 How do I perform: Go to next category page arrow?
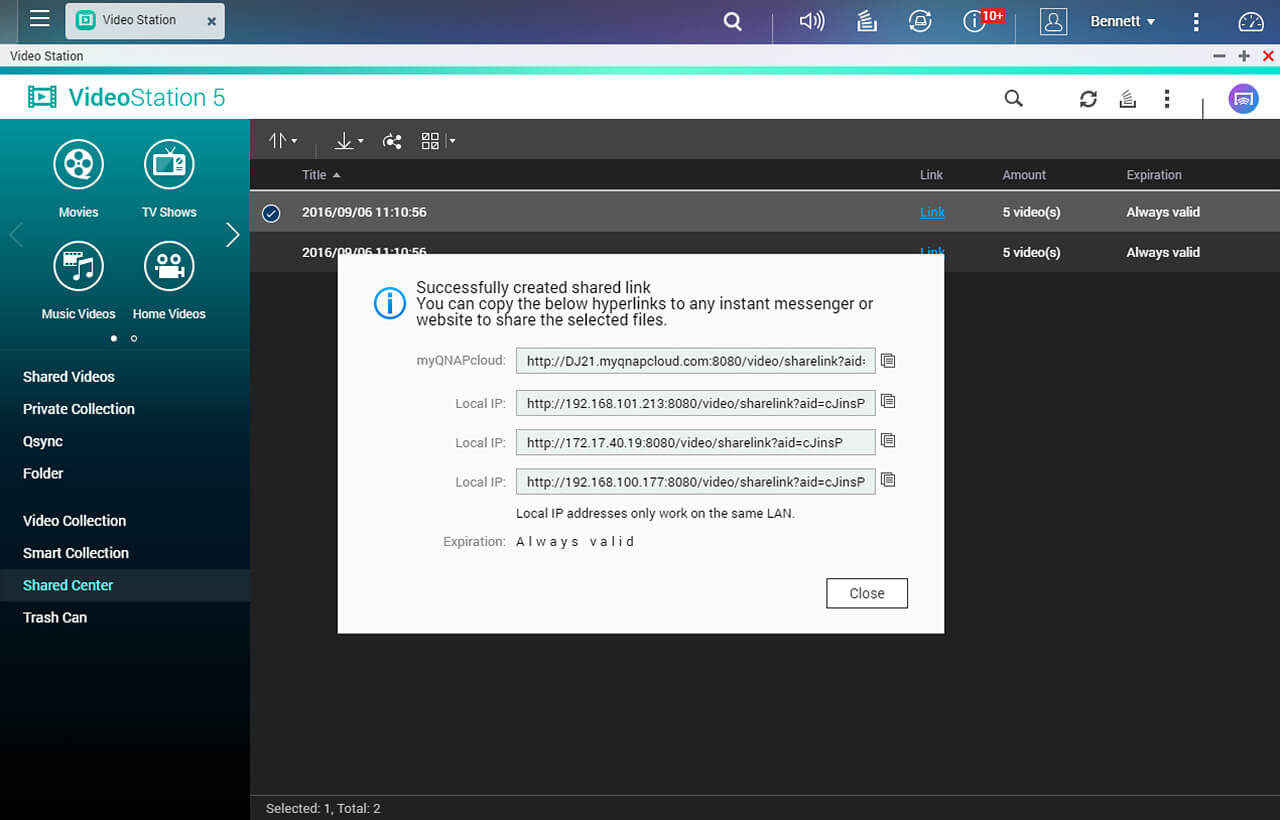(x=232, y=235)
